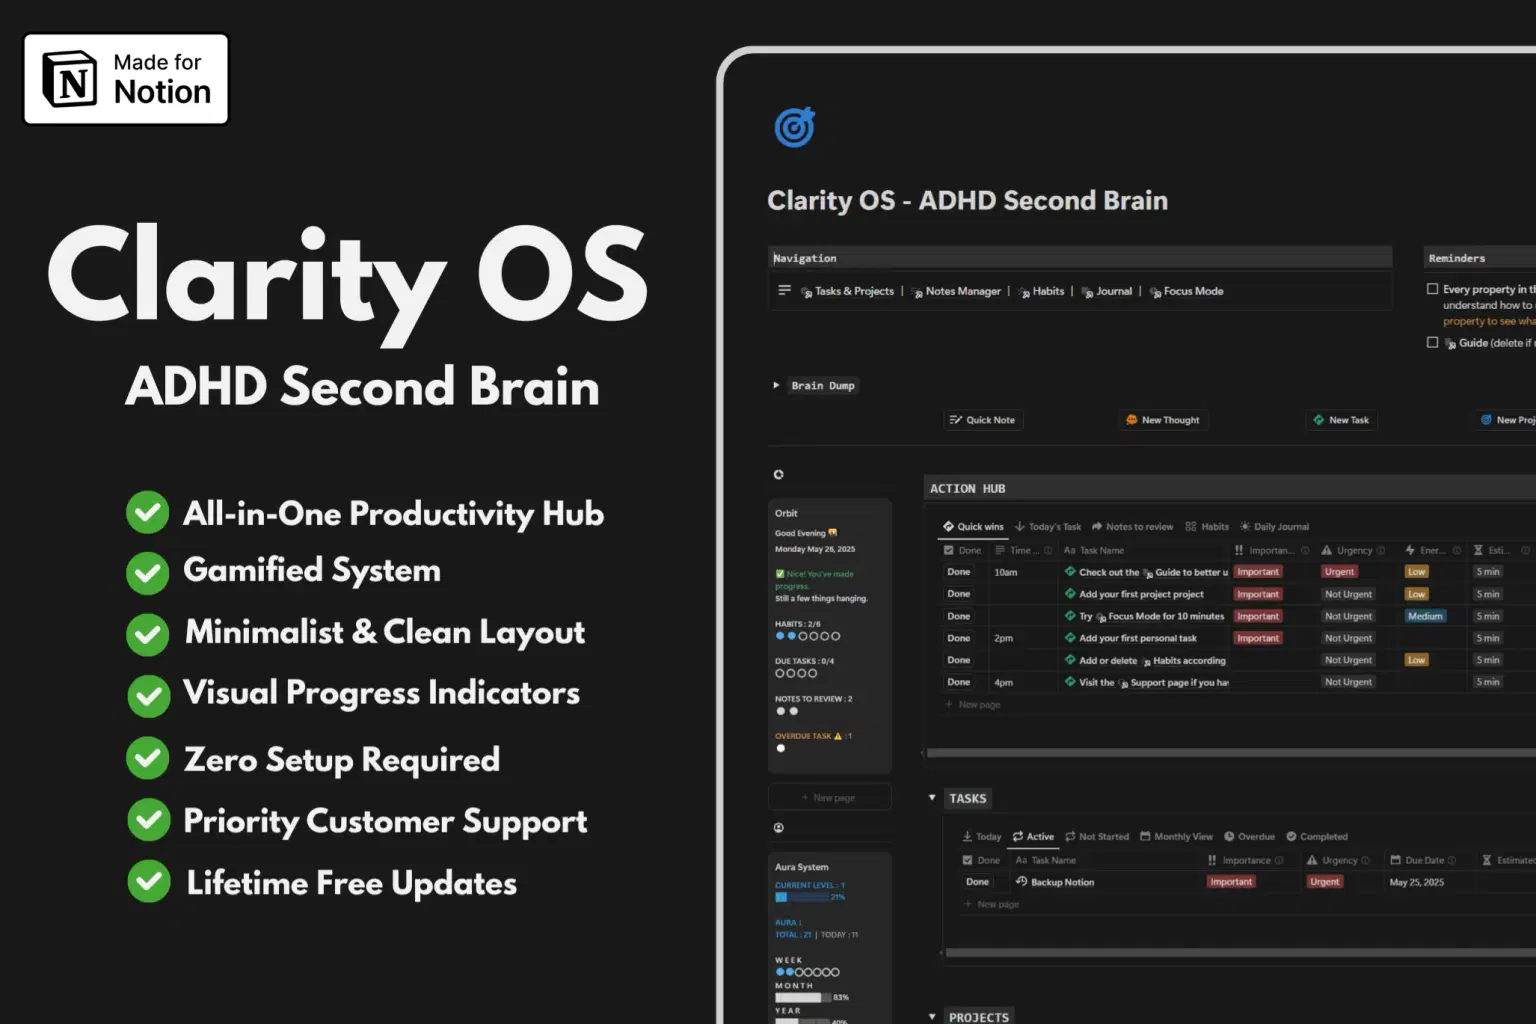Collapse the PROJECTS section
This screenshot has height=1024, width=1536.
pyautogui.click(x=931, y=1016)
